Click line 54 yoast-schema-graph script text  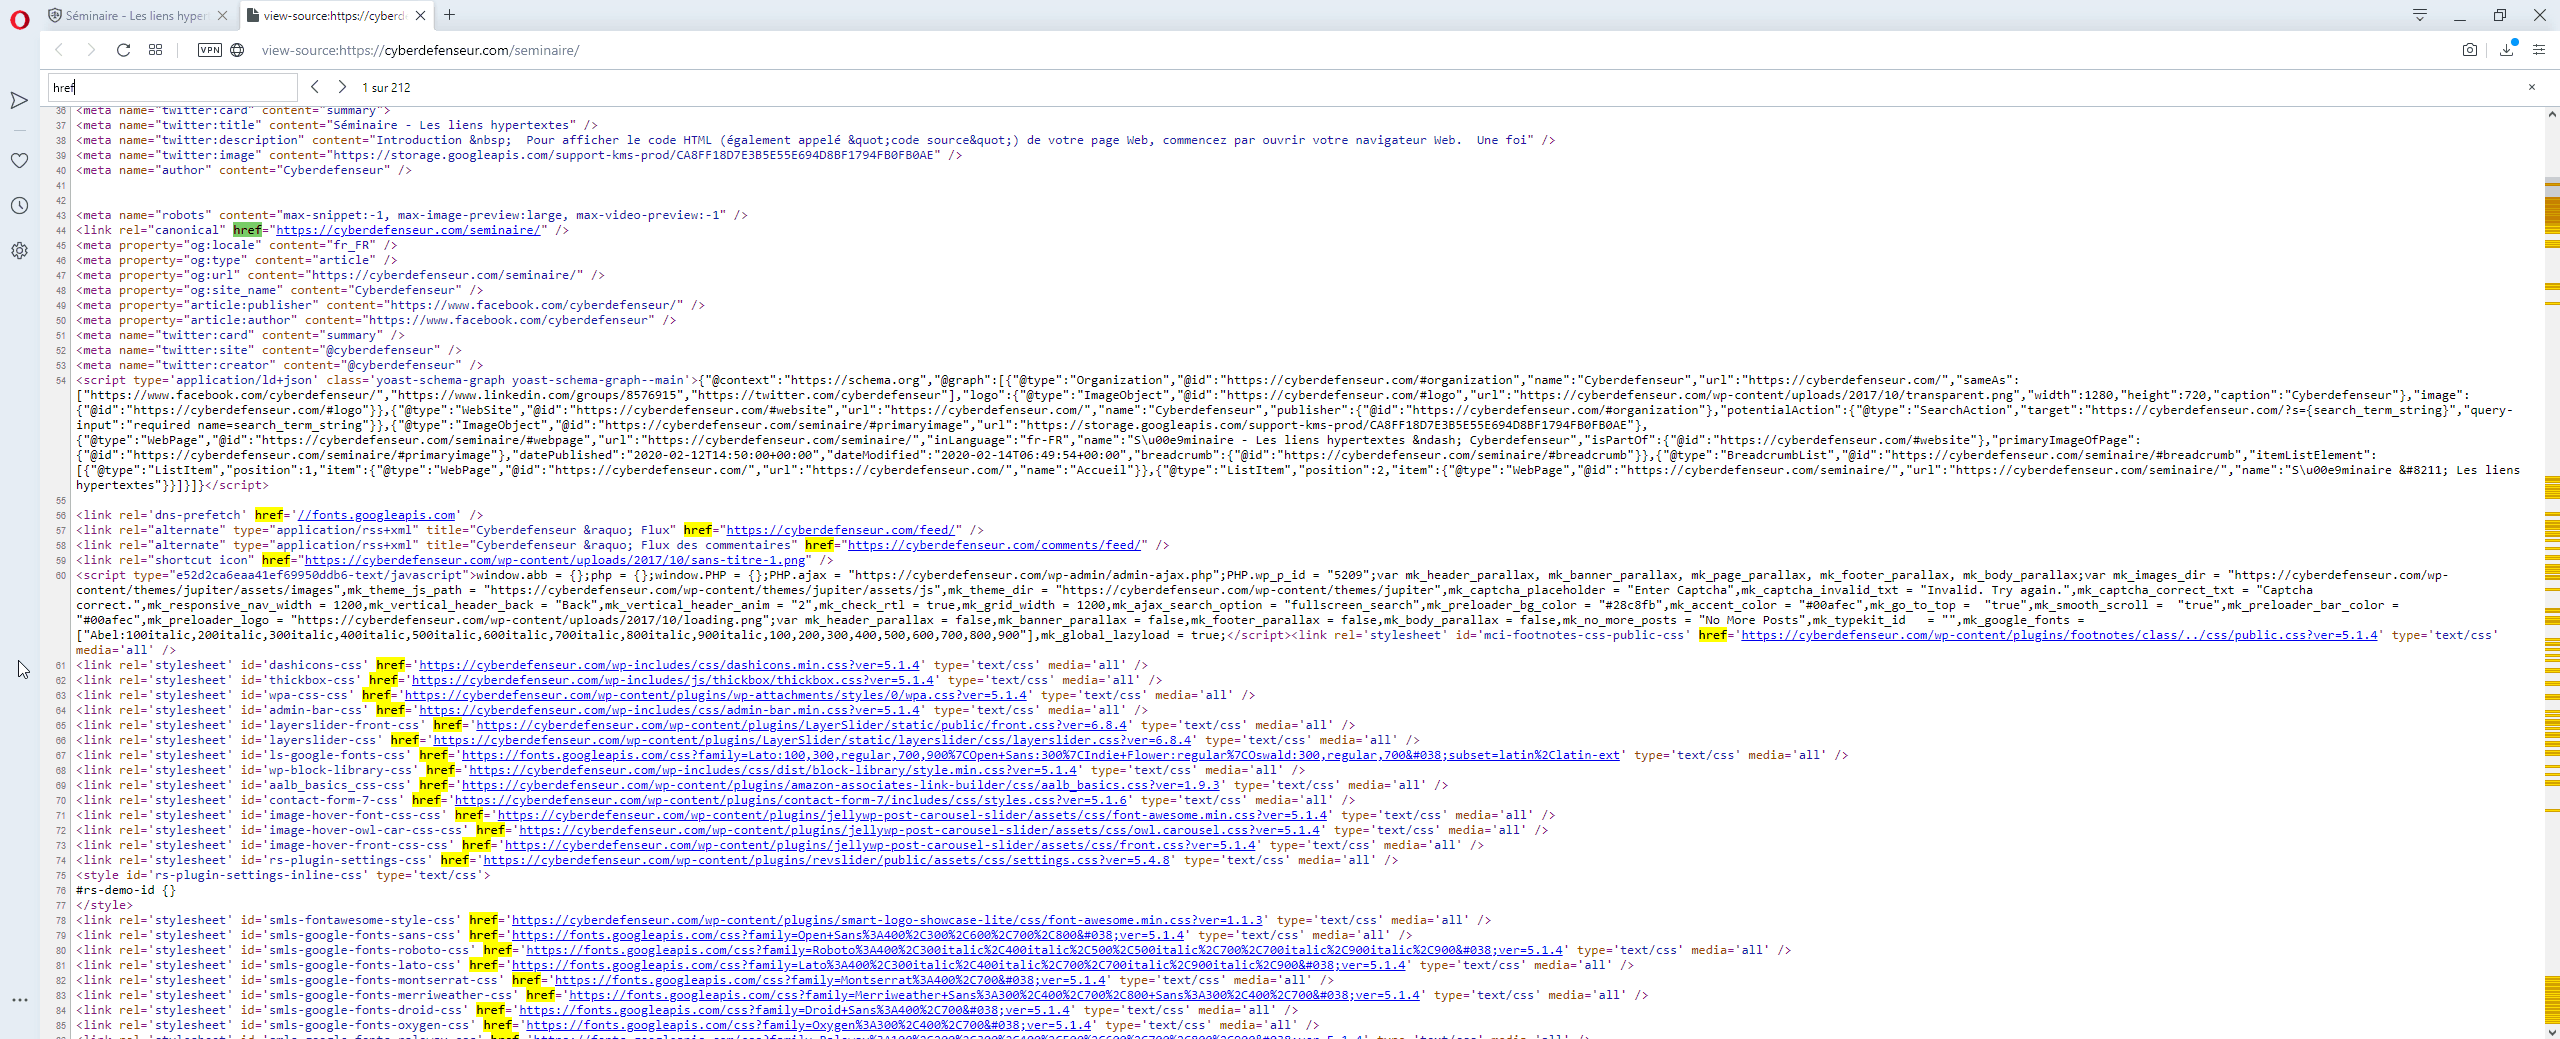1298,432
